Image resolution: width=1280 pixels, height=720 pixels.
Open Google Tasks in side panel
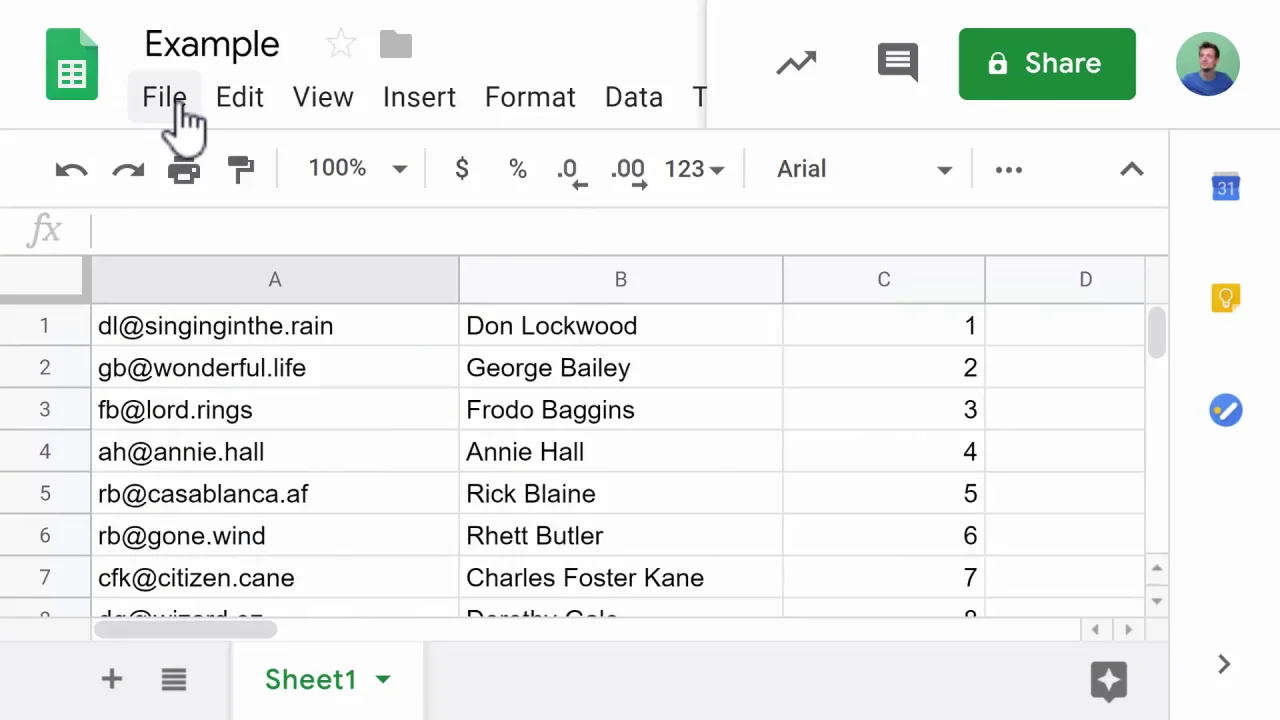pos(1225,410)
